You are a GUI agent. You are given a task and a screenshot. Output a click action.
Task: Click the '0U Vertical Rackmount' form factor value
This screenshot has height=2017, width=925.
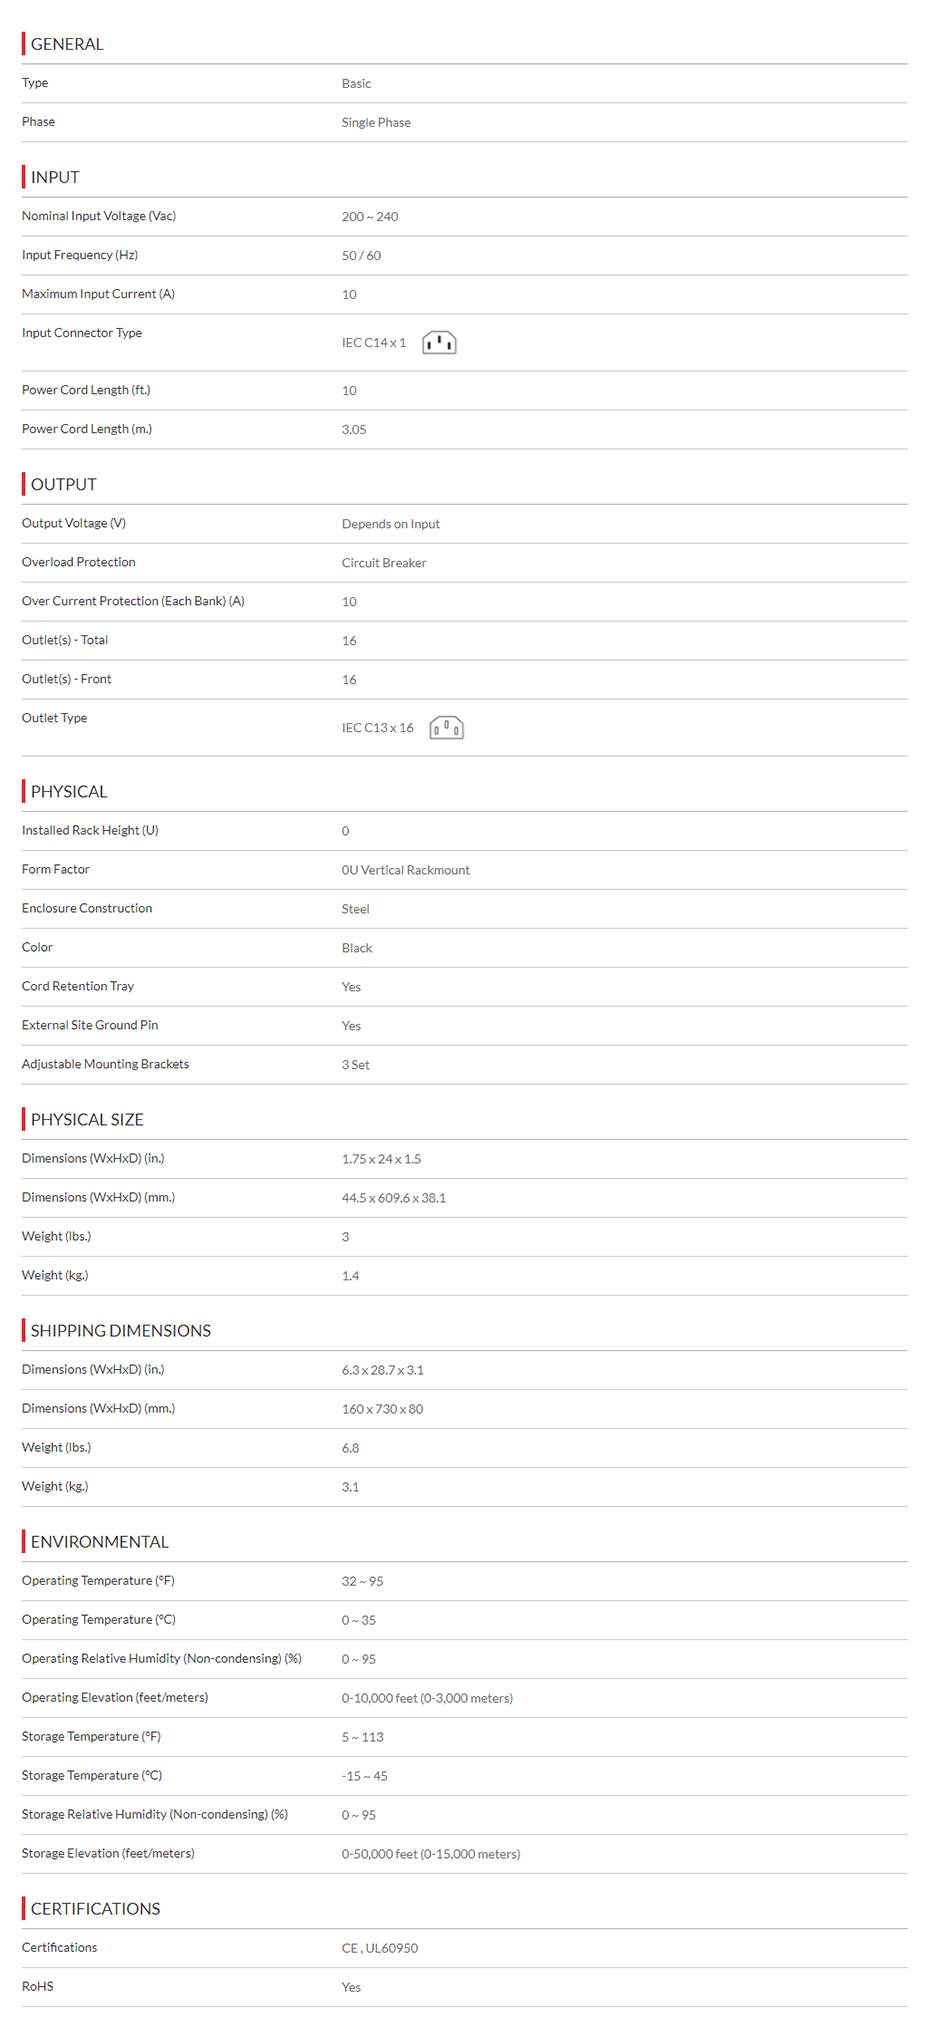[x=406, y=870]
